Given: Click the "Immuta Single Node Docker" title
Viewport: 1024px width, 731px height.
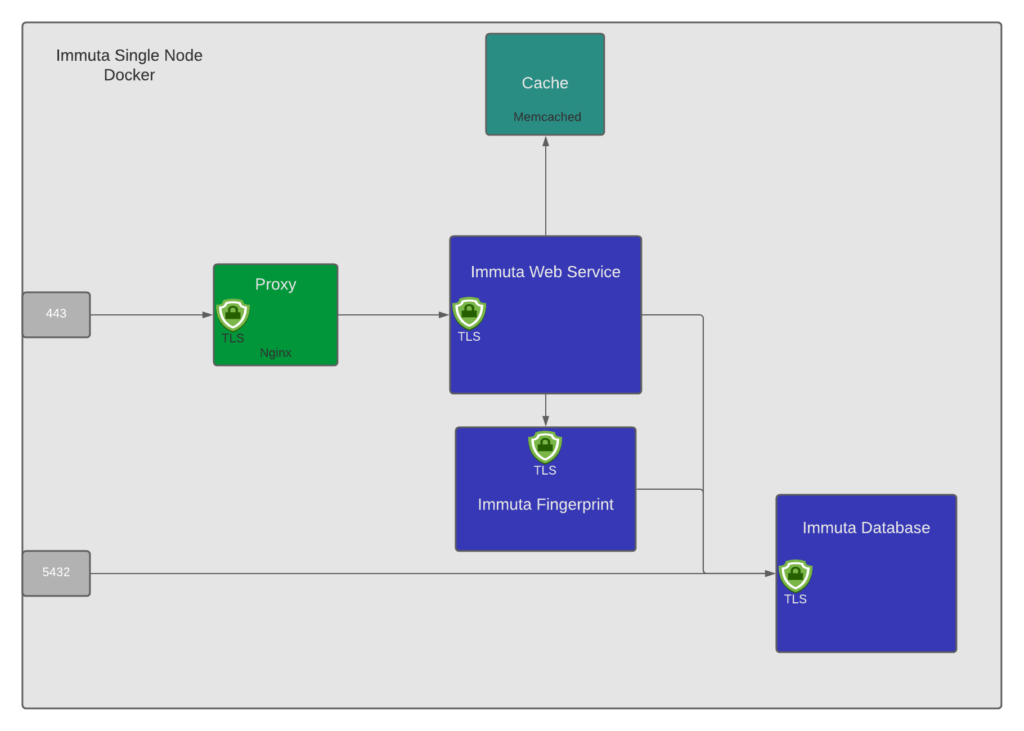Looking at the screenshot, I should pyautogui.click(x=129, y=65).
